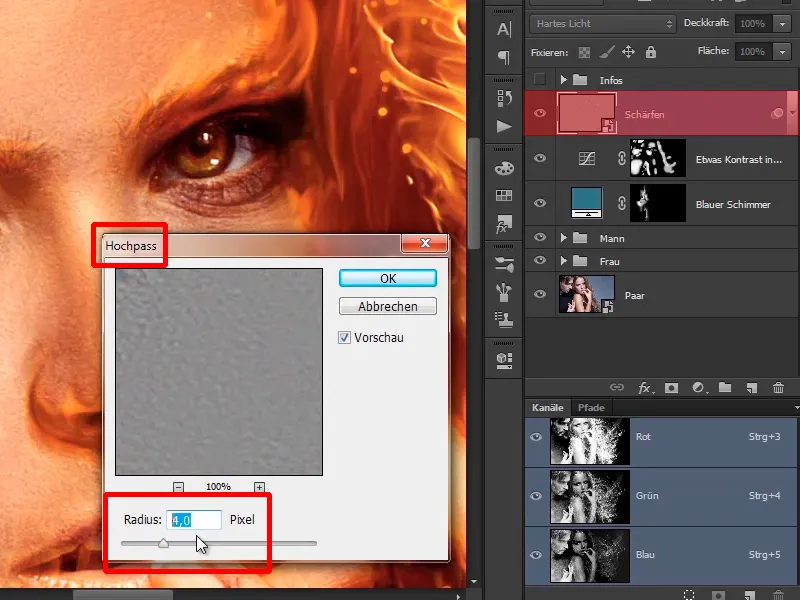Open the Actions panel play icon
800x600 pixels.
504,126
